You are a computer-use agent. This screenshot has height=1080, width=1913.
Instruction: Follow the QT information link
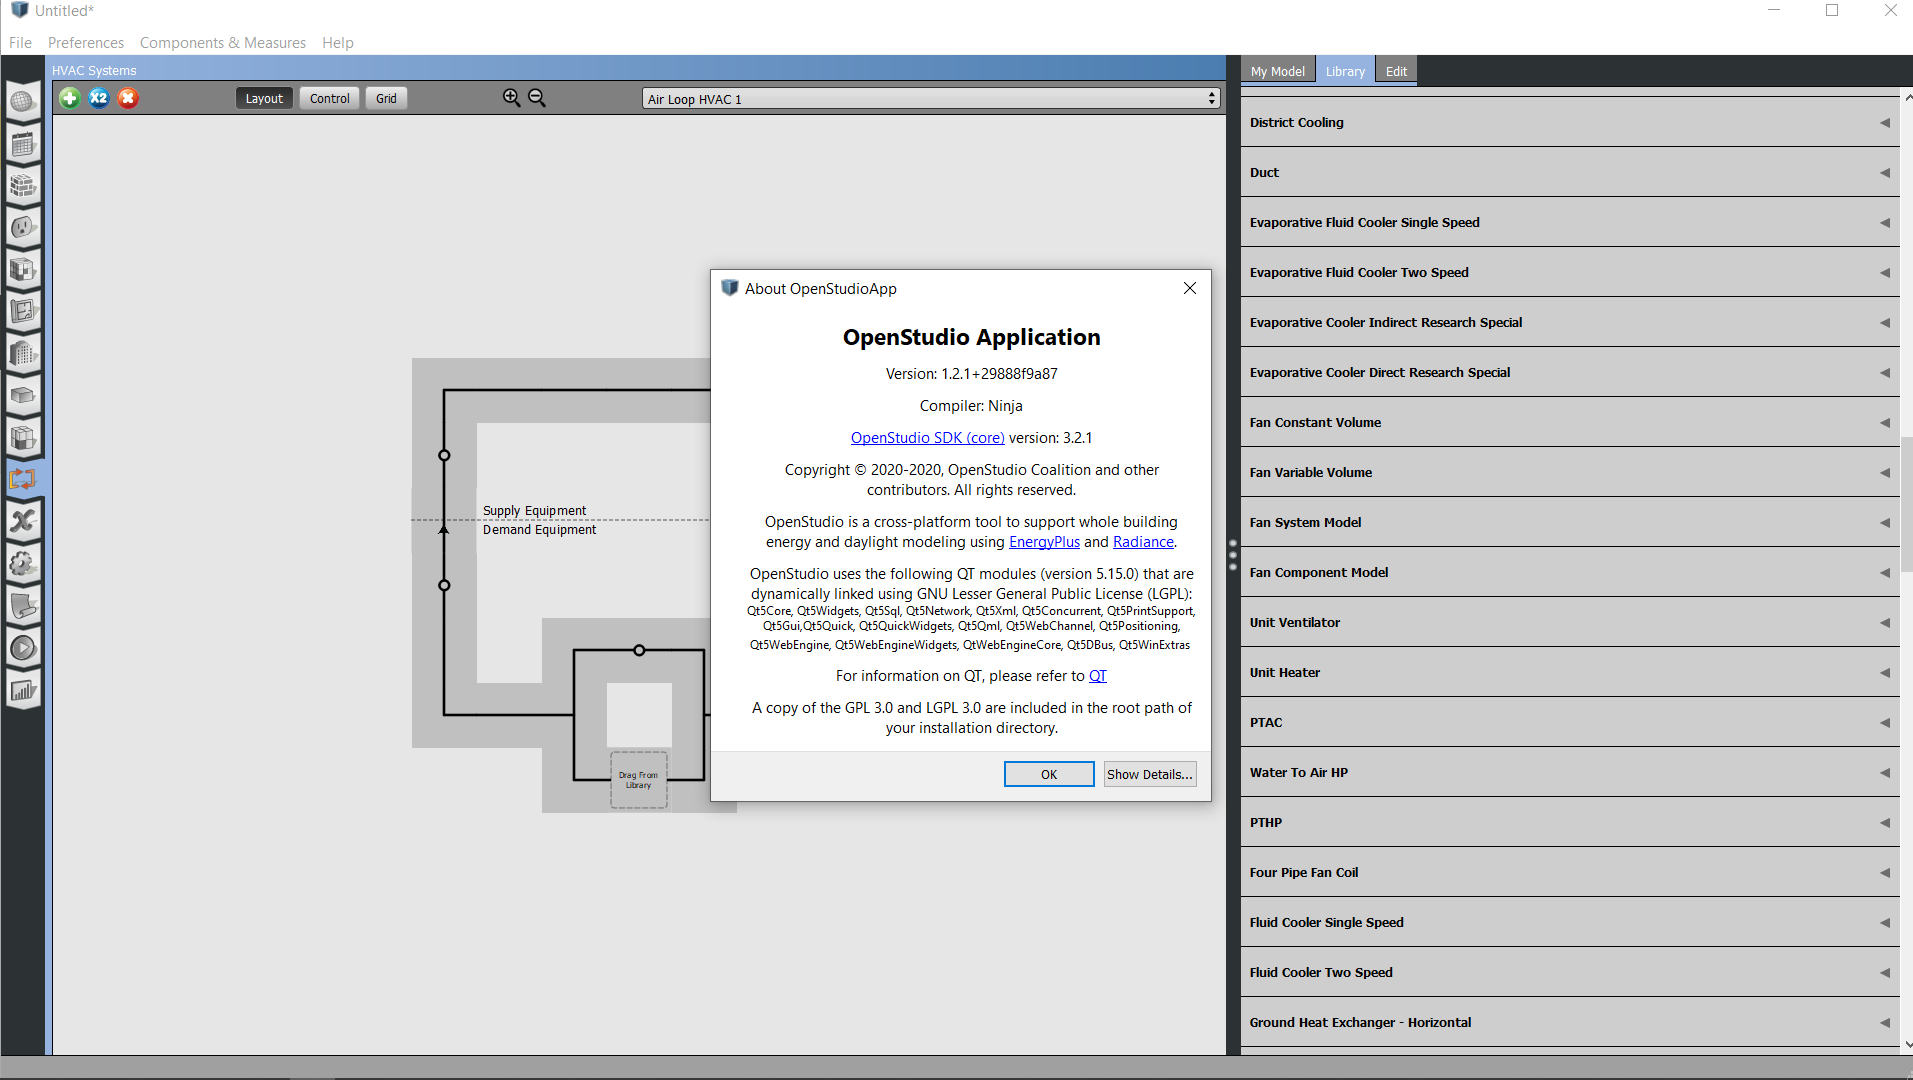point(1098,676)
